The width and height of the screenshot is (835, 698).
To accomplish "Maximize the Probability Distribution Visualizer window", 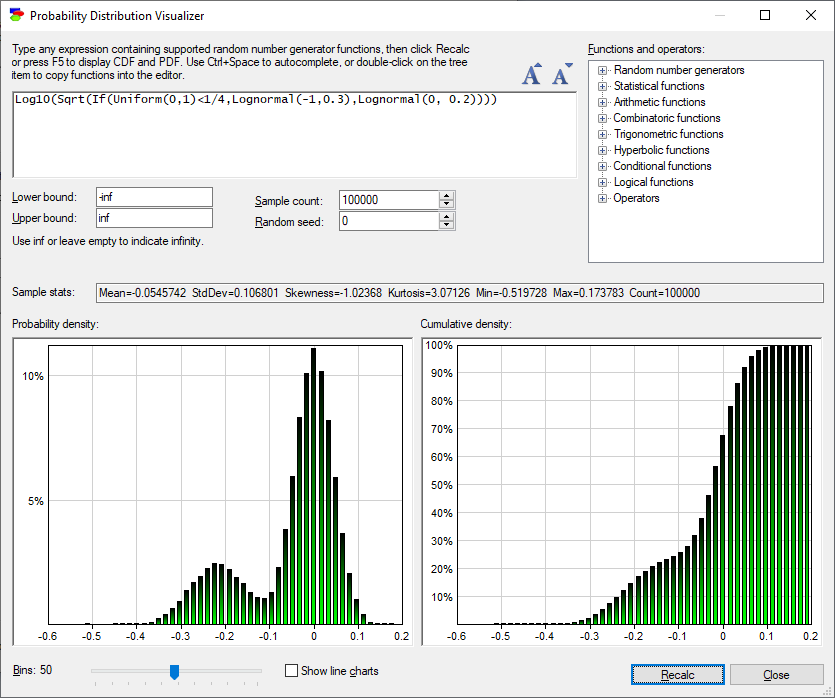I will (765, 15).
